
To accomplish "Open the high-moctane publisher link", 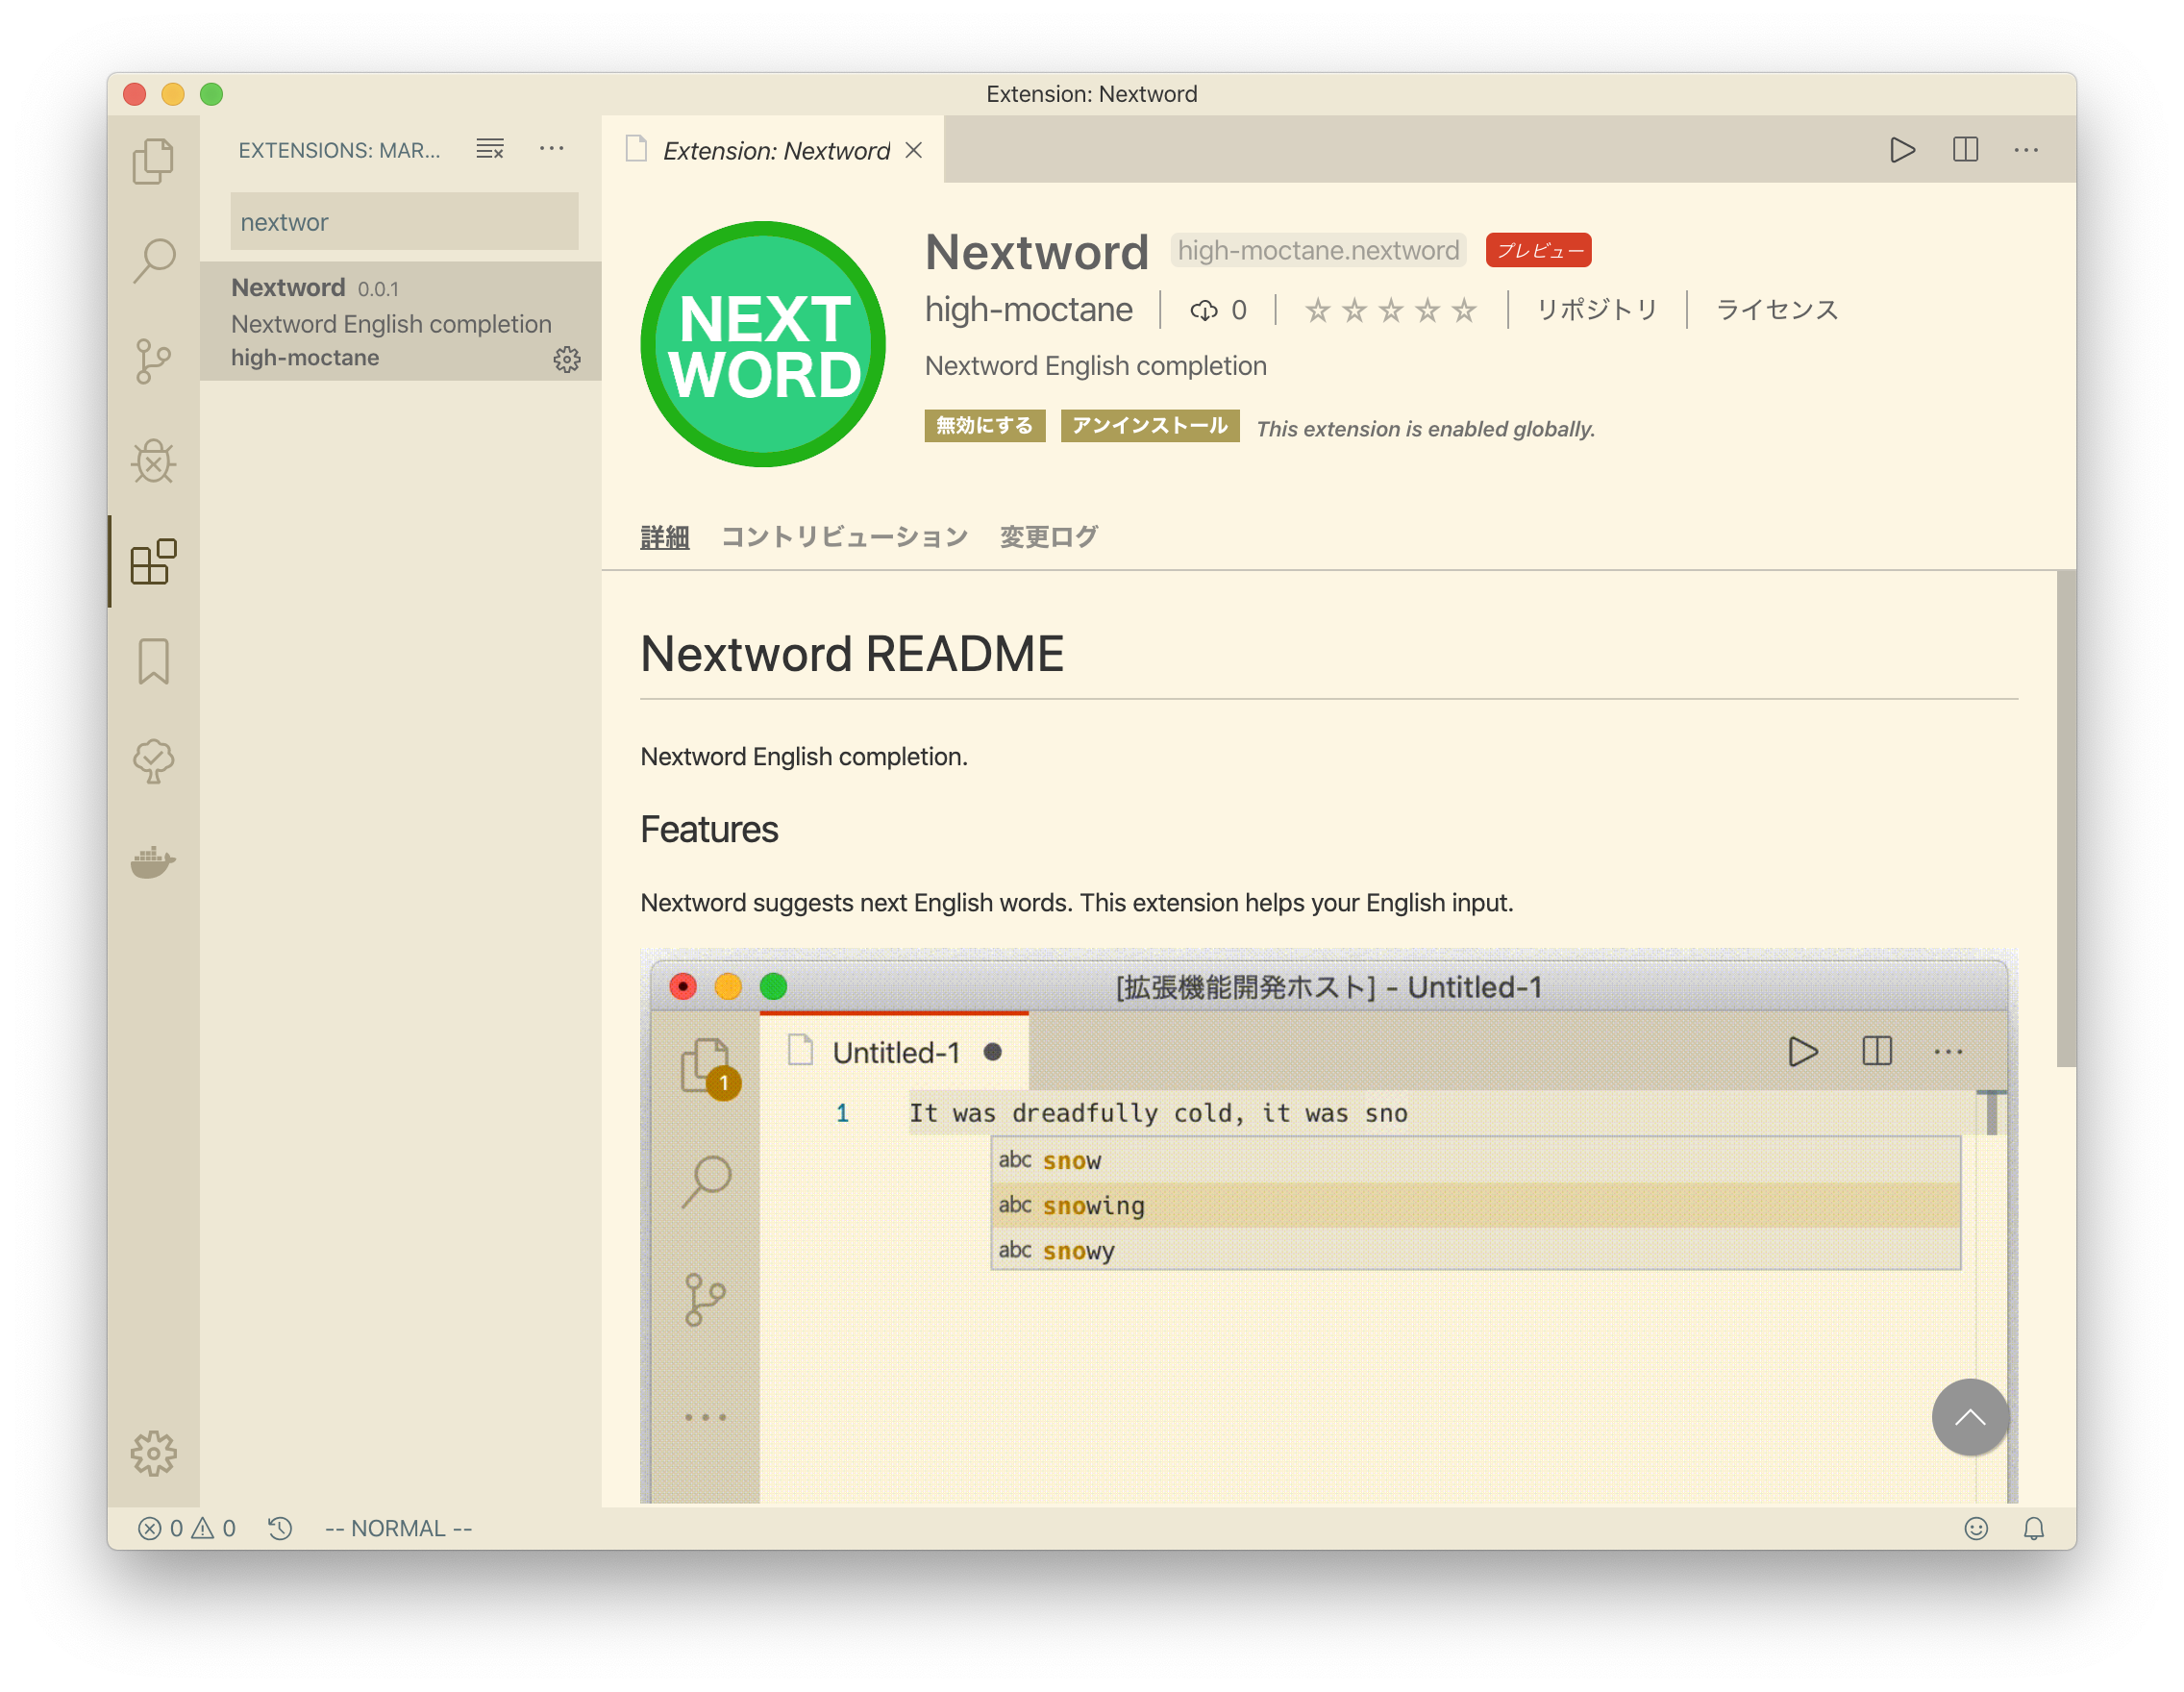I will (1028, 310).
